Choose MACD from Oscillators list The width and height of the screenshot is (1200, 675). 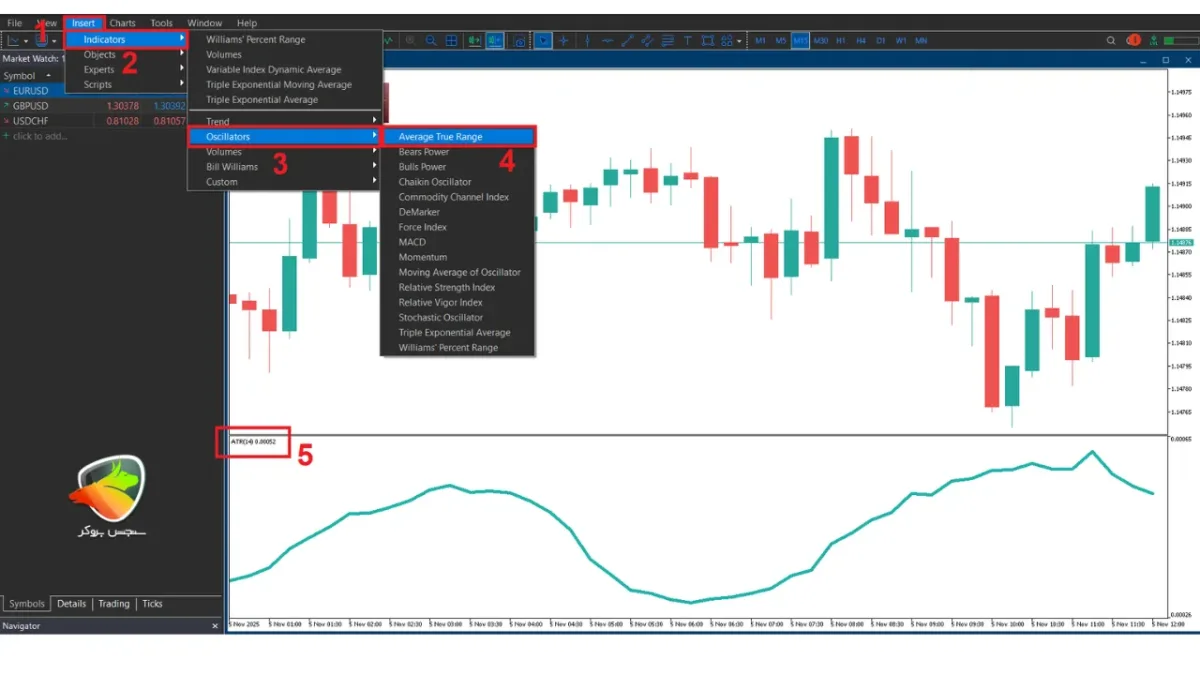coord(458,242)
